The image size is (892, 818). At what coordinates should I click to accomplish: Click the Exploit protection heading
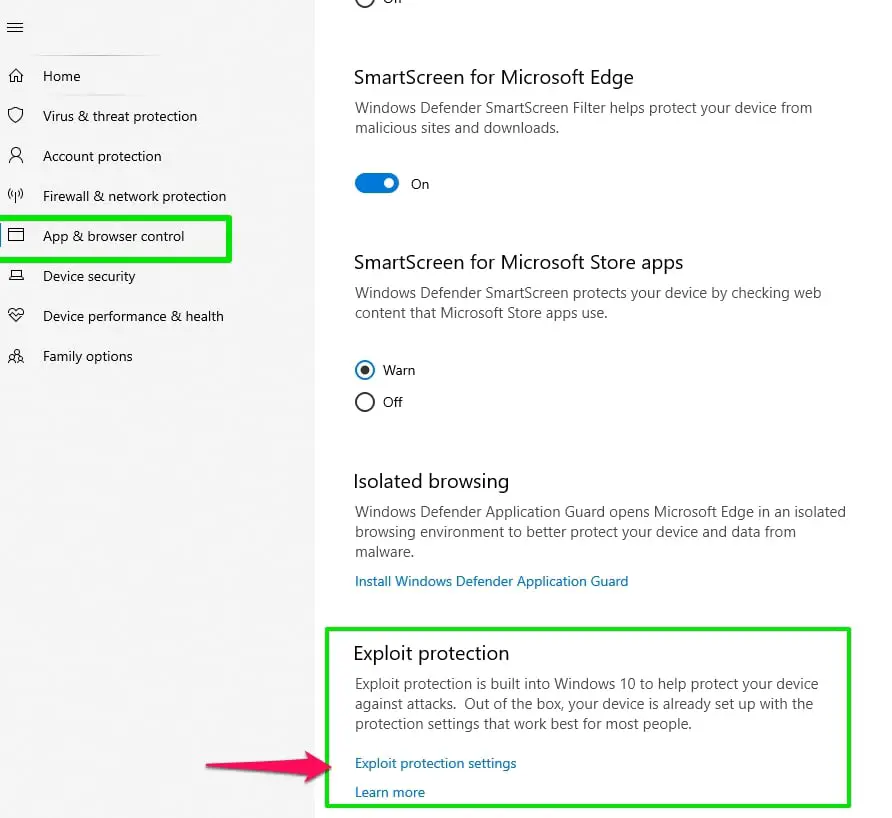click(431, 654)
